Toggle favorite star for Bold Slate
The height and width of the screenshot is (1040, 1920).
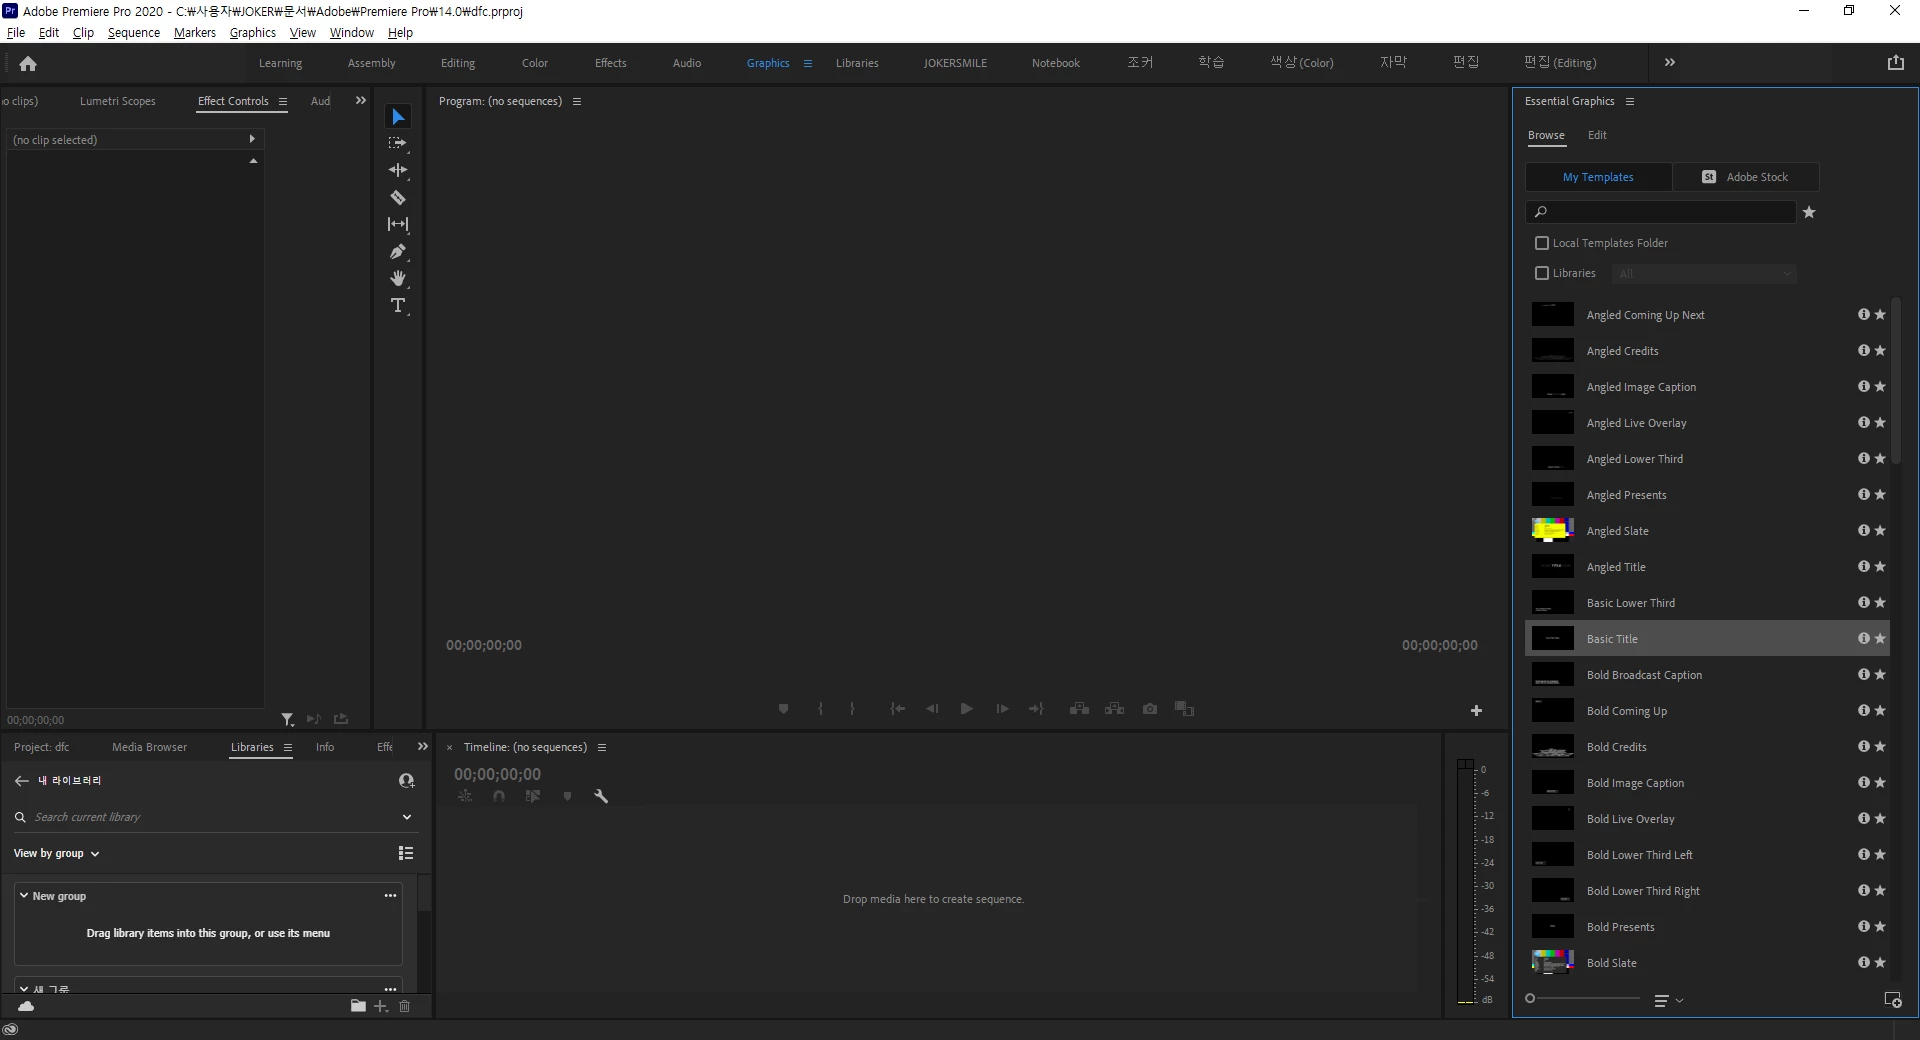1880,963
